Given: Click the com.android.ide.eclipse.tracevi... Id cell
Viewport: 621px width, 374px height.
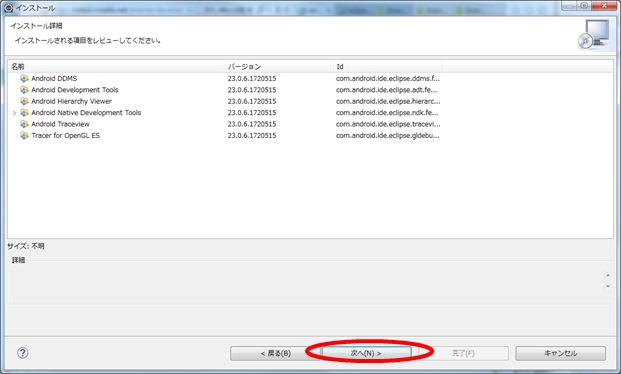Looking at the screenshot, I should tap(388, 124).
